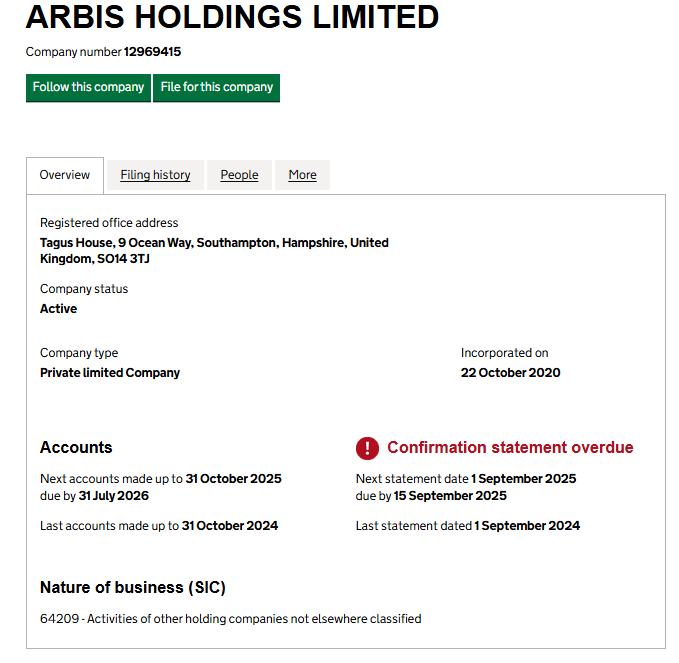This screenshot has height=663, width=679.
Task: Select the Overview tab
Action: [x=65, y=175]
